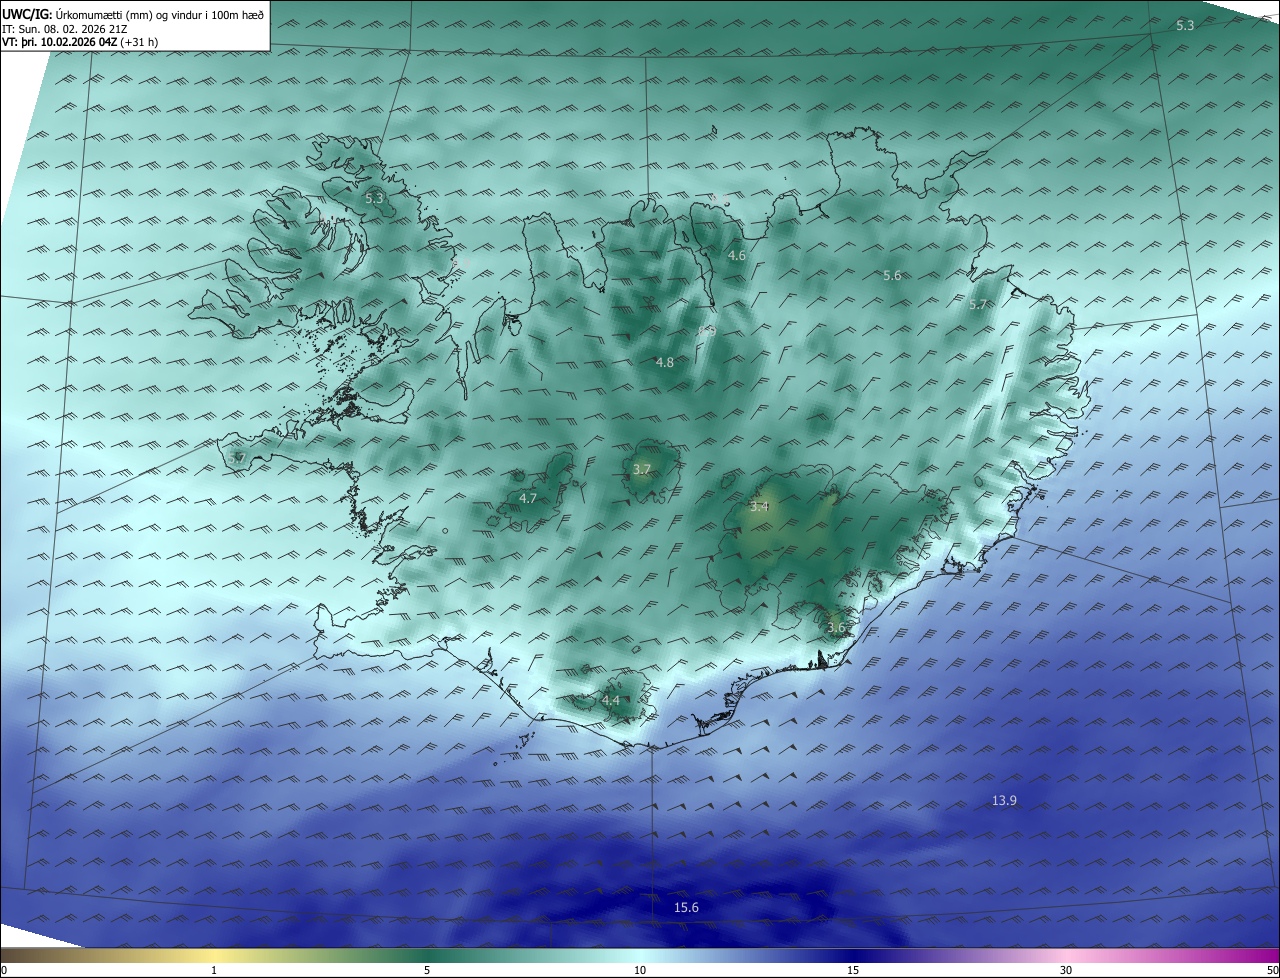This screenshot has width=1280, height=978.
Task: Click the colorbar label '5'
Action: click(427, 970)
